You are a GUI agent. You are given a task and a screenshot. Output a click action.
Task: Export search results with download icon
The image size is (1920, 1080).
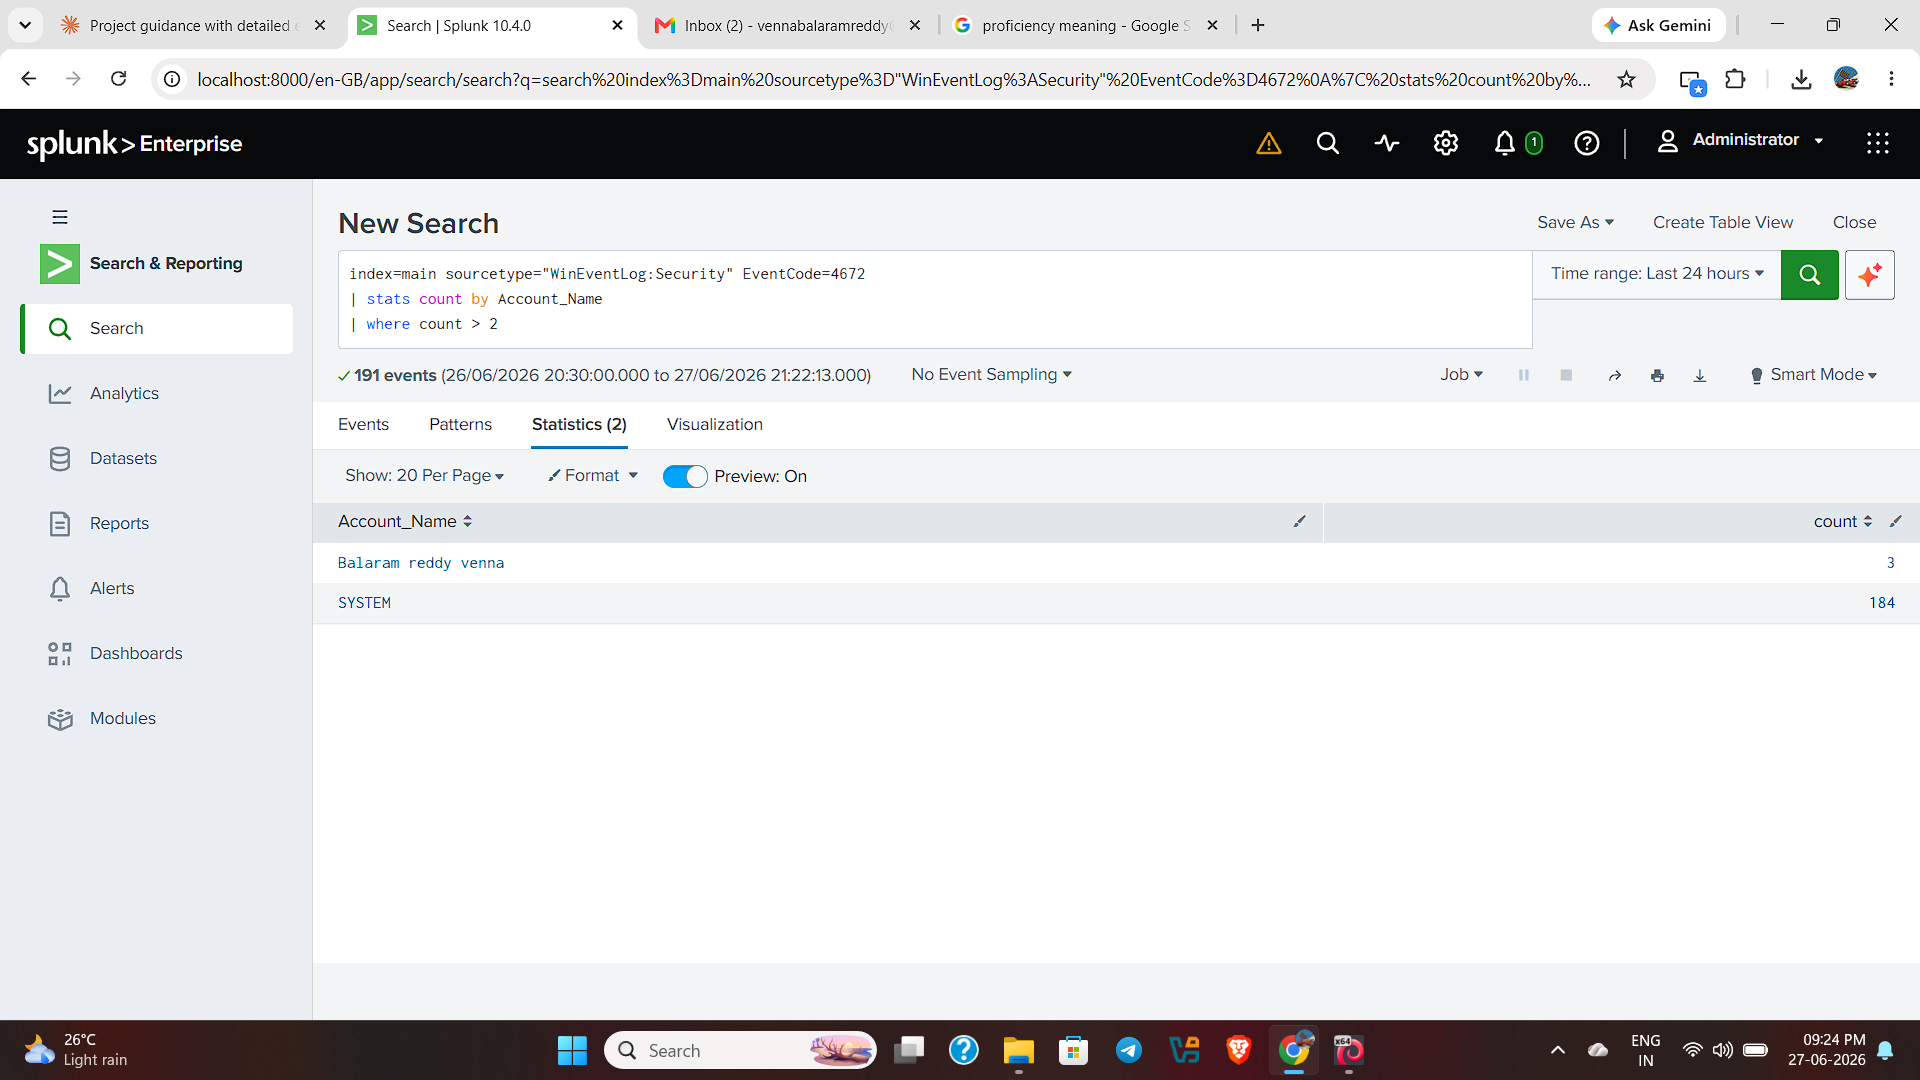(1699, 375)
